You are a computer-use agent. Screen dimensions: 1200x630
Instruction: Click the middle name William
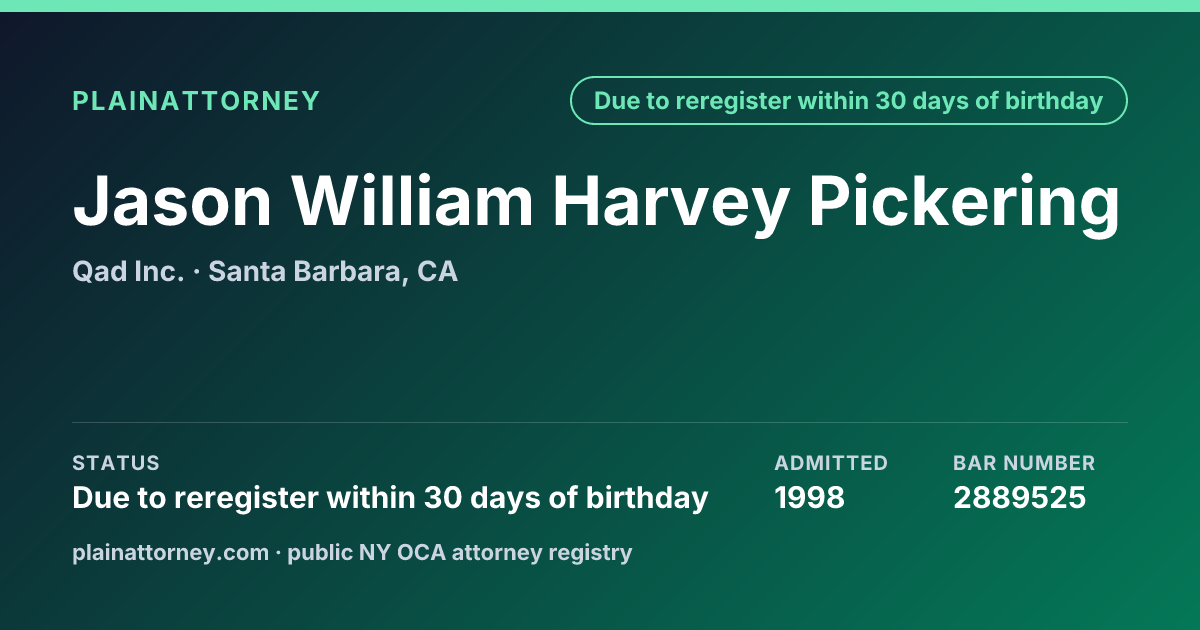click(412, 202)
